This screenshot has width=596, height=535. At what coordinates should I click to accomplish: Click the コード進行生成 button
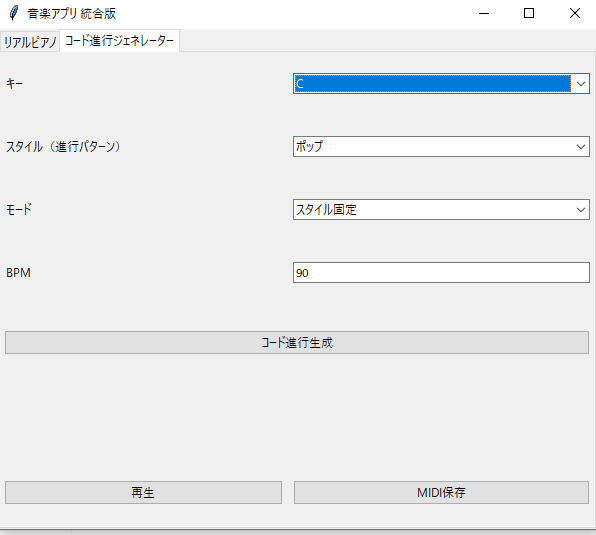[297, 343]
